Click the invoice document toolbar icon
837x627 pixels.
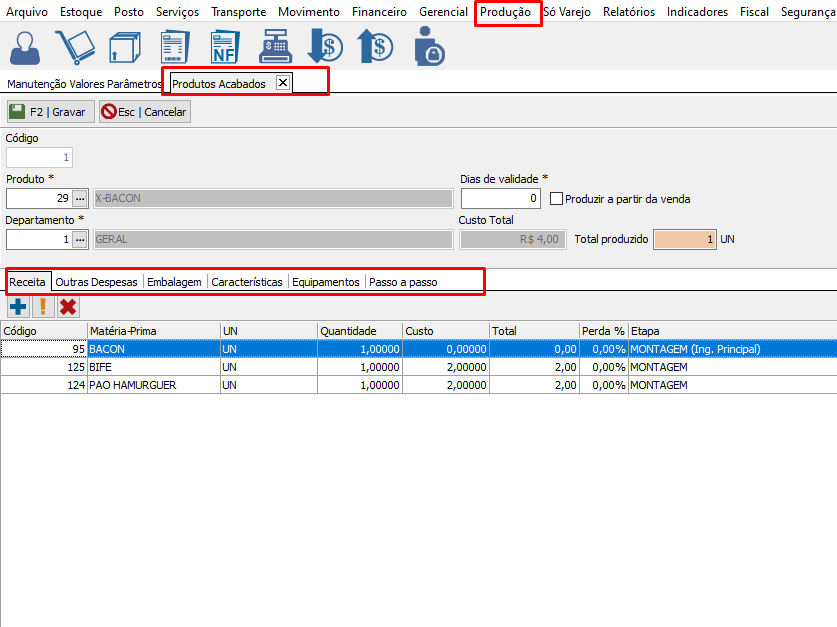(174, 47)
